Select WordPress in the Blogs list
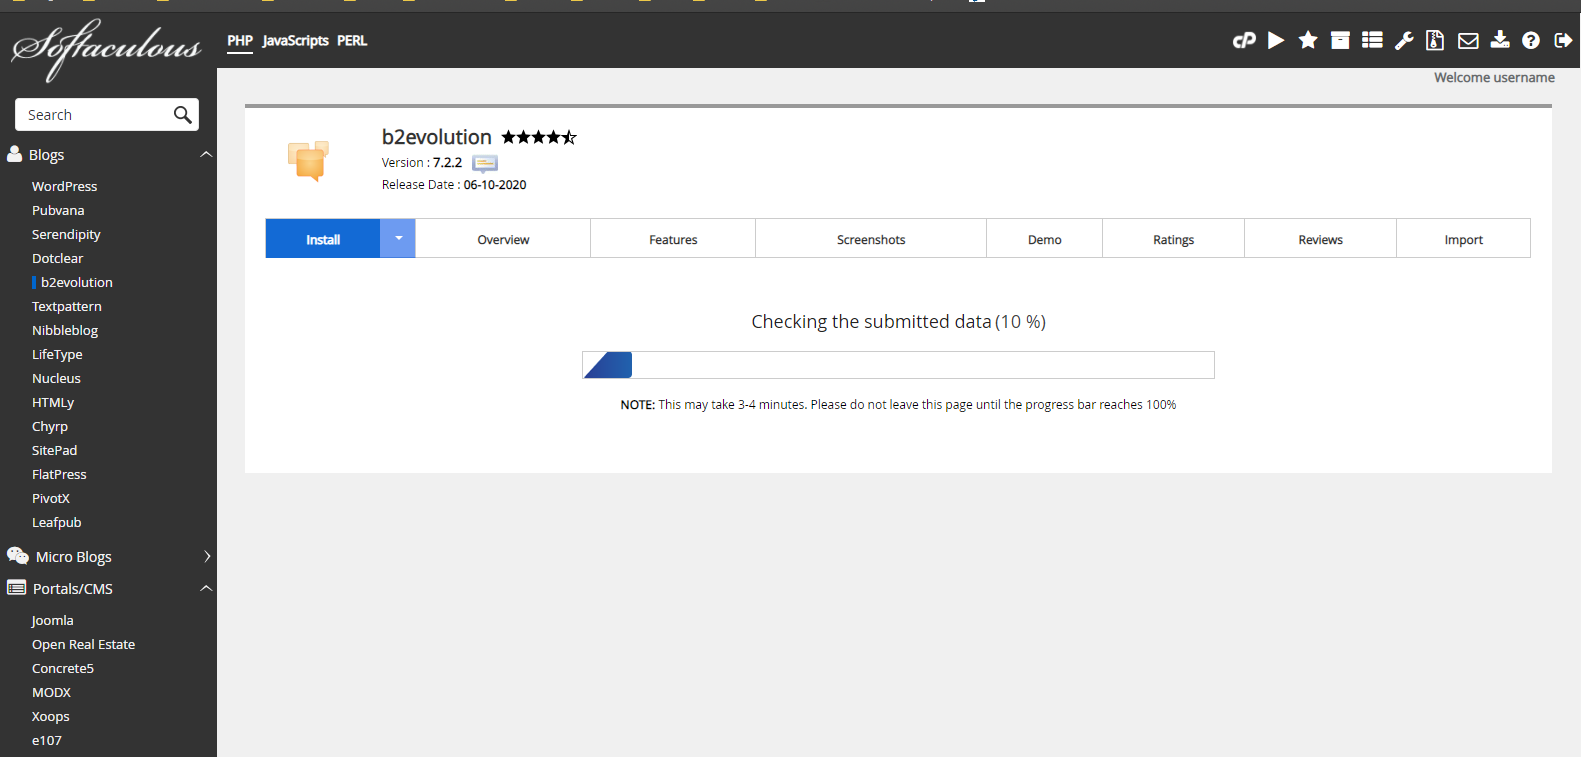Image resolution: width=1581 pixels, height=757 pixels. [64, 186]
